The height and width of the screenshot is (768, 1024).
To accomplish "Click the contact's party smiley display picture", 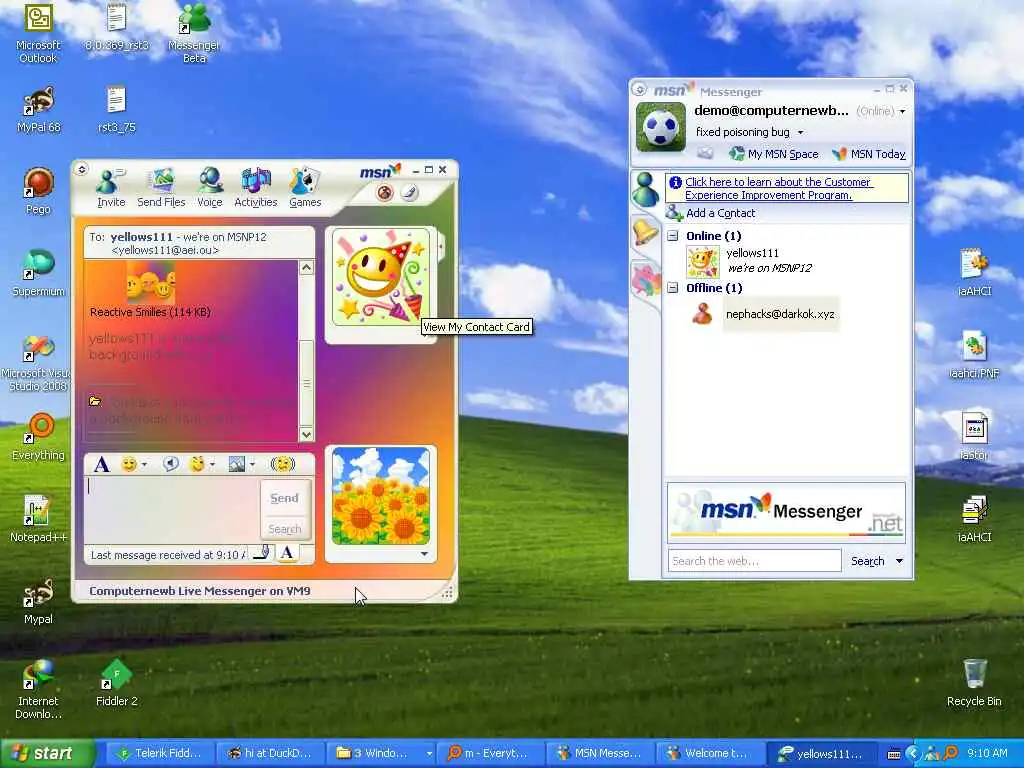I will point(381,277).
